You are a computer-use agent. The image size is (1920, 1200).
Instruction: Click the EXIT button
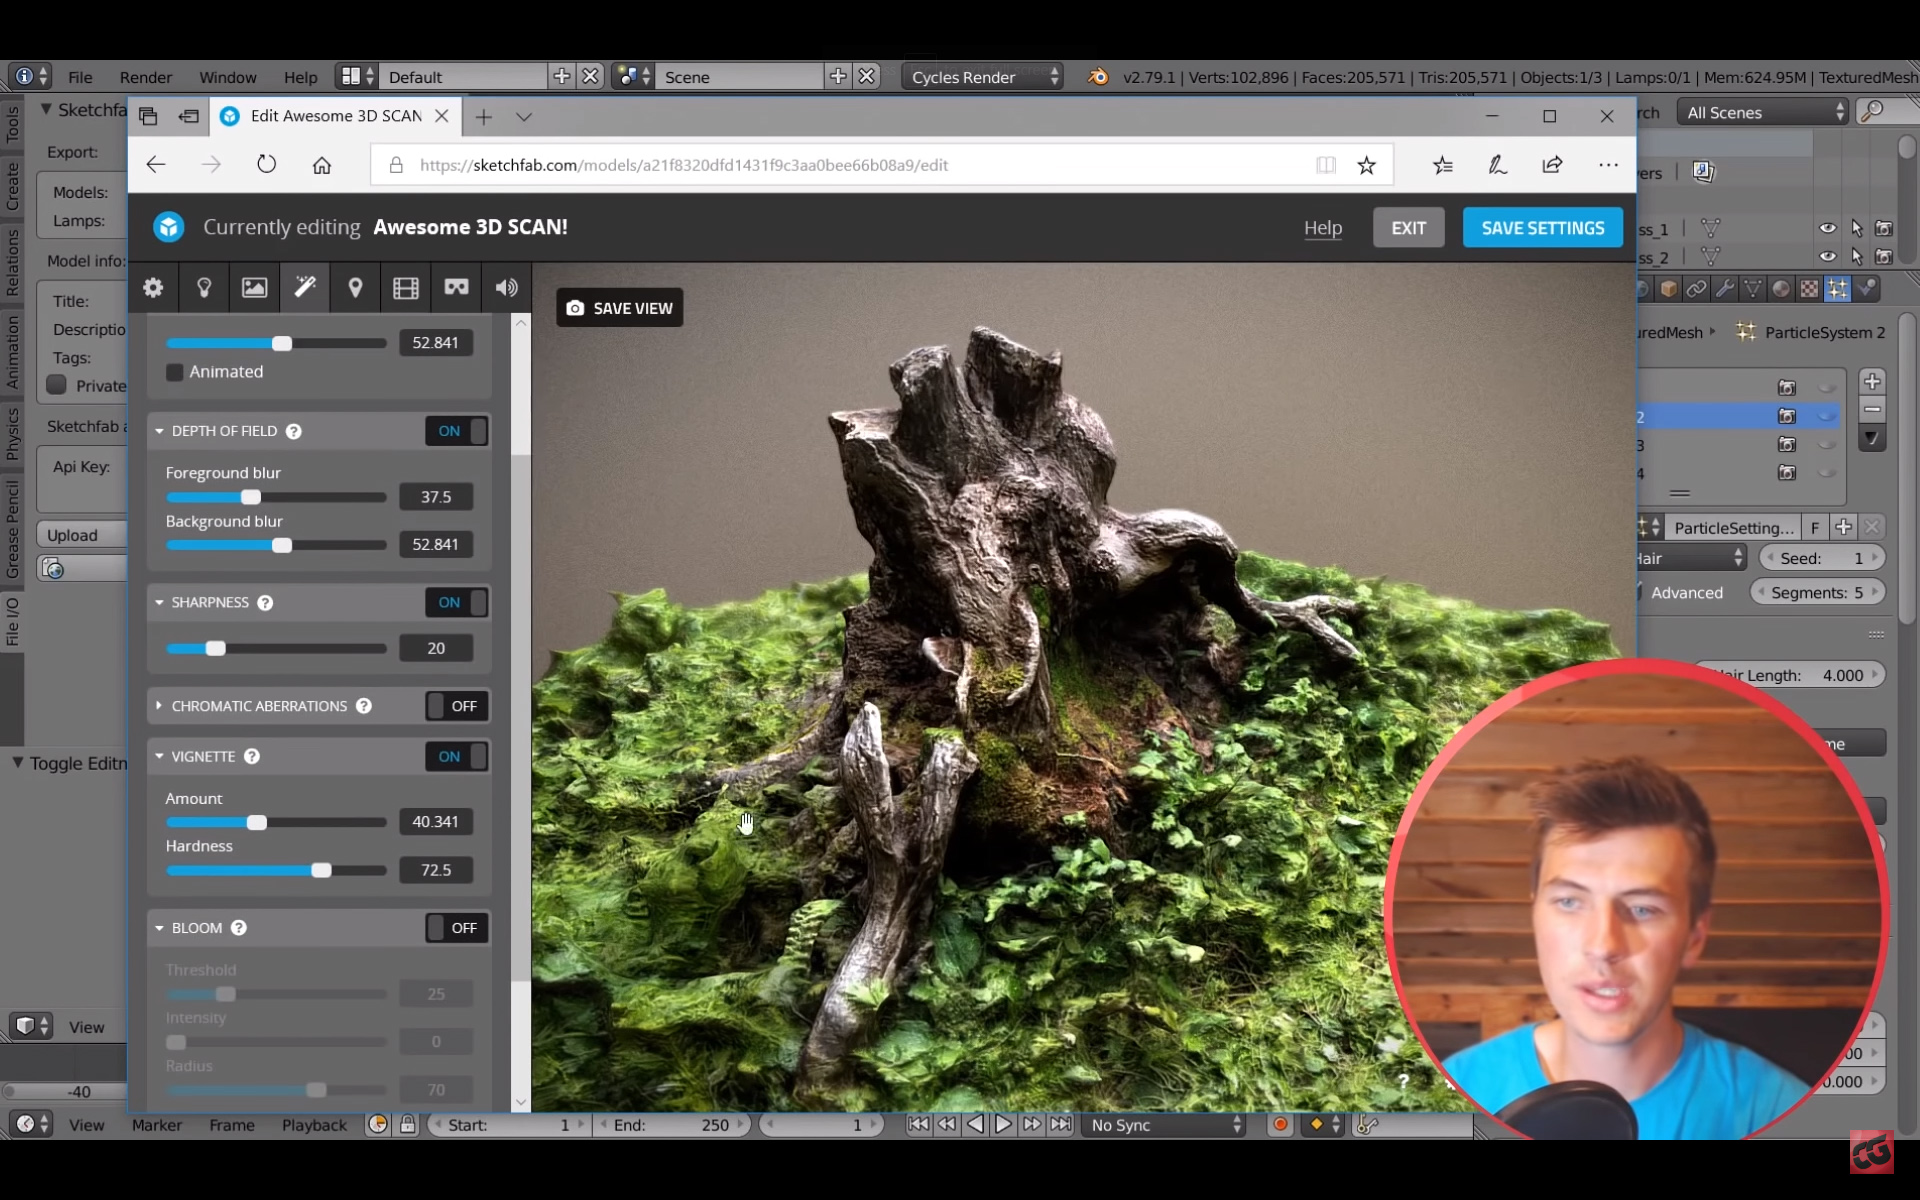(x=1409, y=228)
